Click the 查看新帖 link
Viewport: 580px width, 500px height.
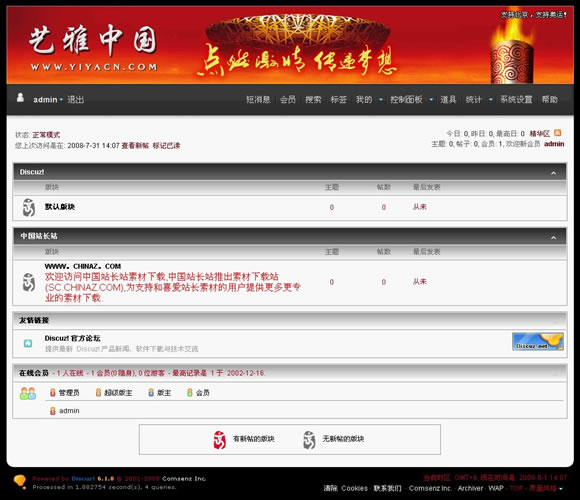click(x=135, y=145)
